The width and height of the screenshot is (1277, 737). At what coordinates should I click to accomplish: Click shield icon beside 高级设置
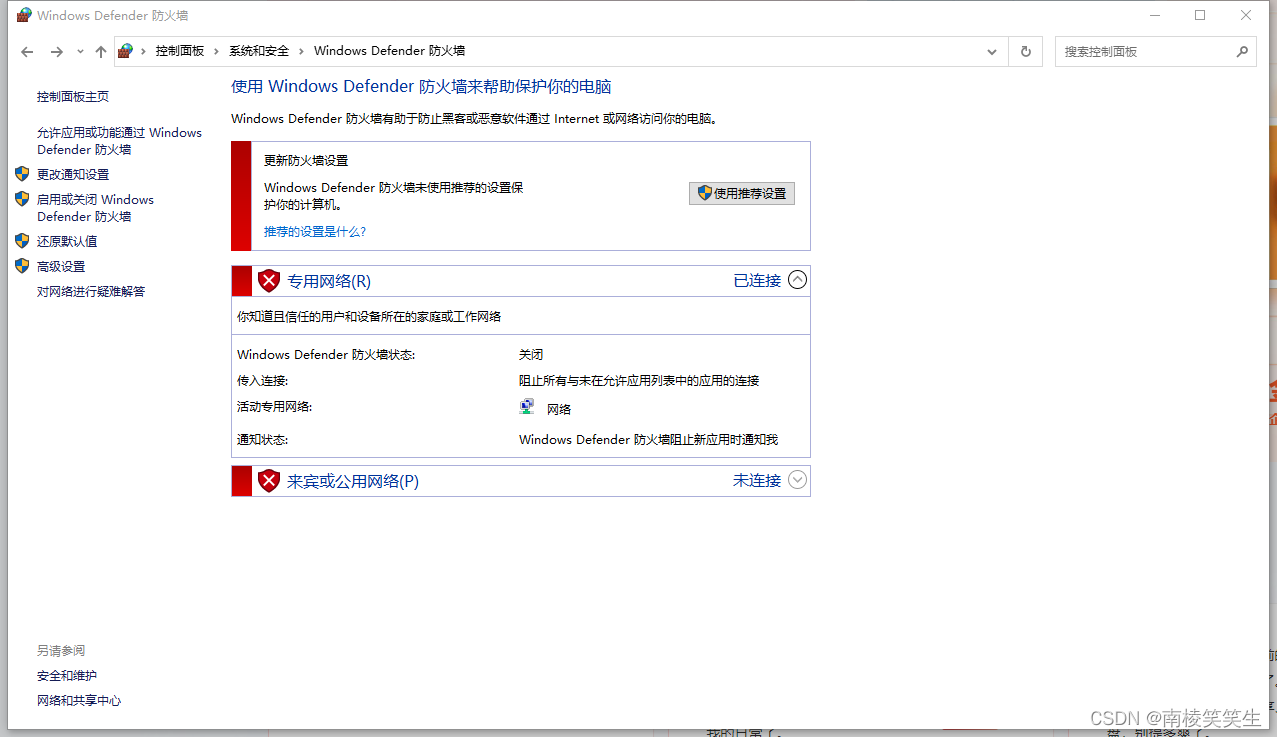point(22,266)
